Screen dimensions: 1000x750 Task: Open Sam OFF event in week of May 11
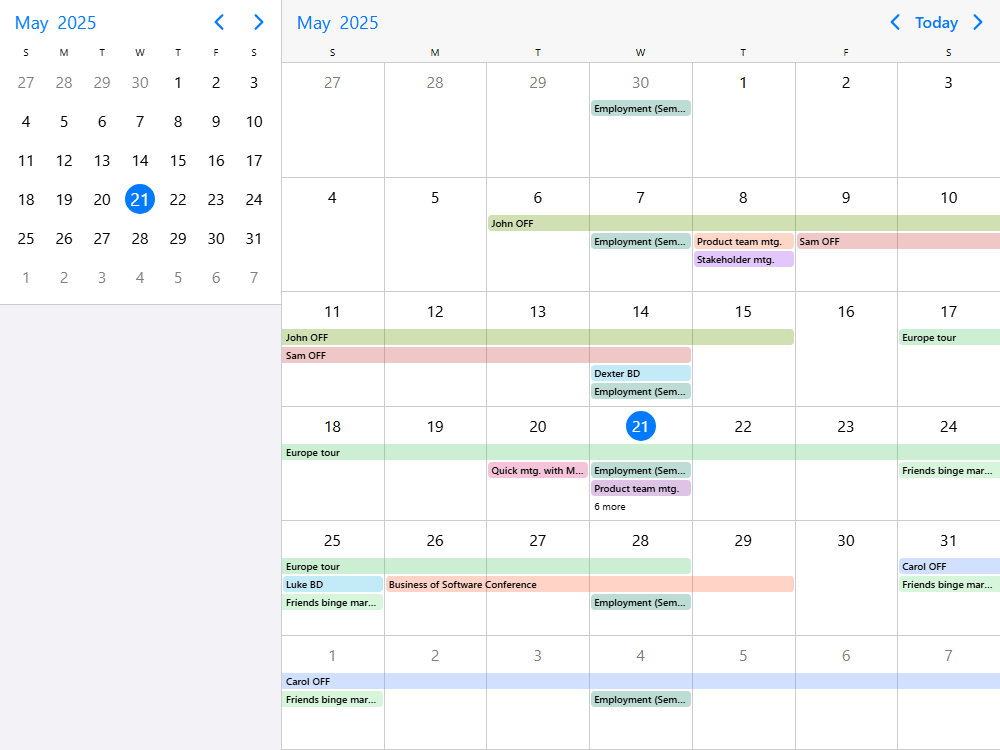[x=486, y=355]
